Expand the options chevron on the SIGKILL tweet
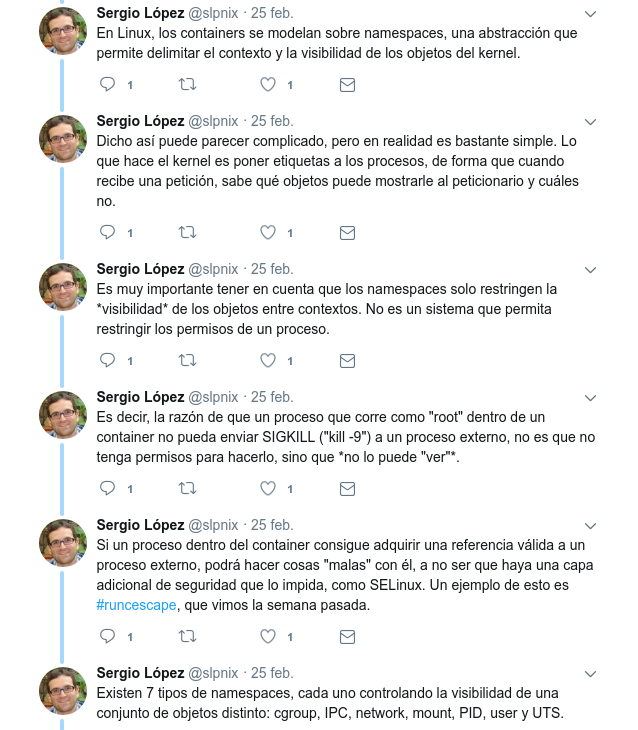 [x=590, y=397]
